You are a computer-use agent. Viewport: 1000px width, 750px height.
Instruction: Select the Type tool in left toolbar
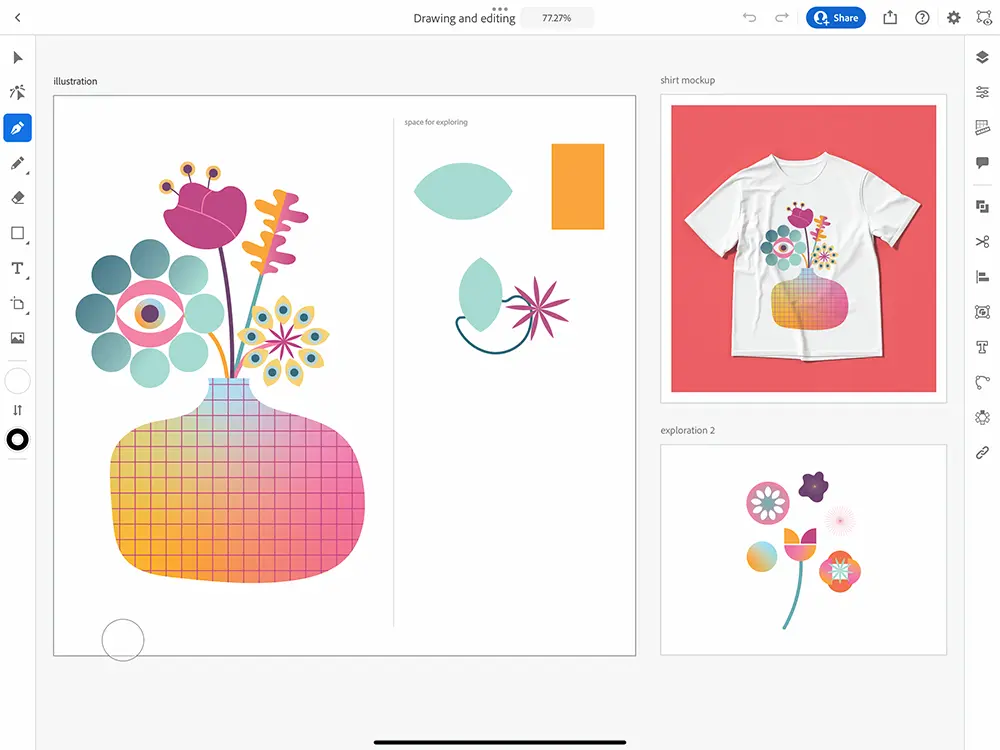(17, 268)
